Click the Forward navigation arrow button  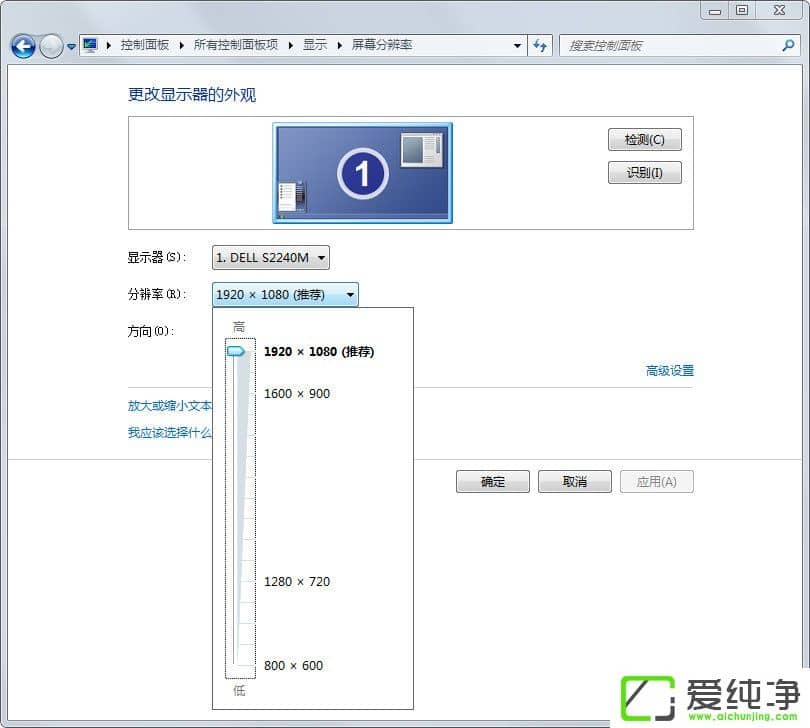click(51, 46)
